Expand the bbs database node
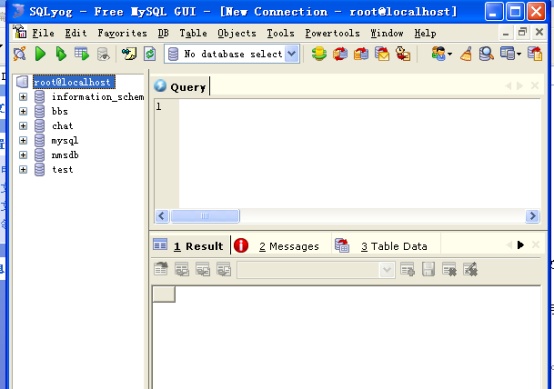 pos(23,111)
